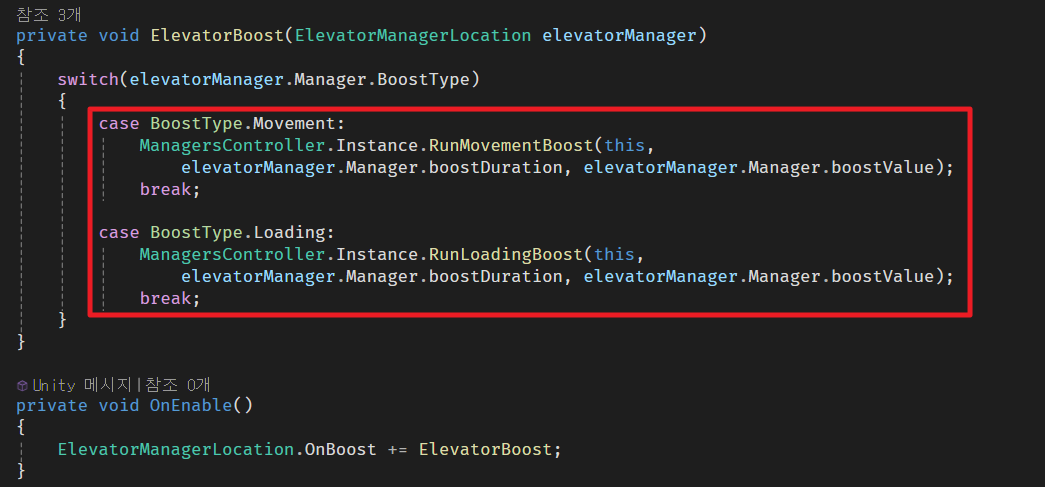Click Loading in case BoostType.Loading

coord(289,233)
